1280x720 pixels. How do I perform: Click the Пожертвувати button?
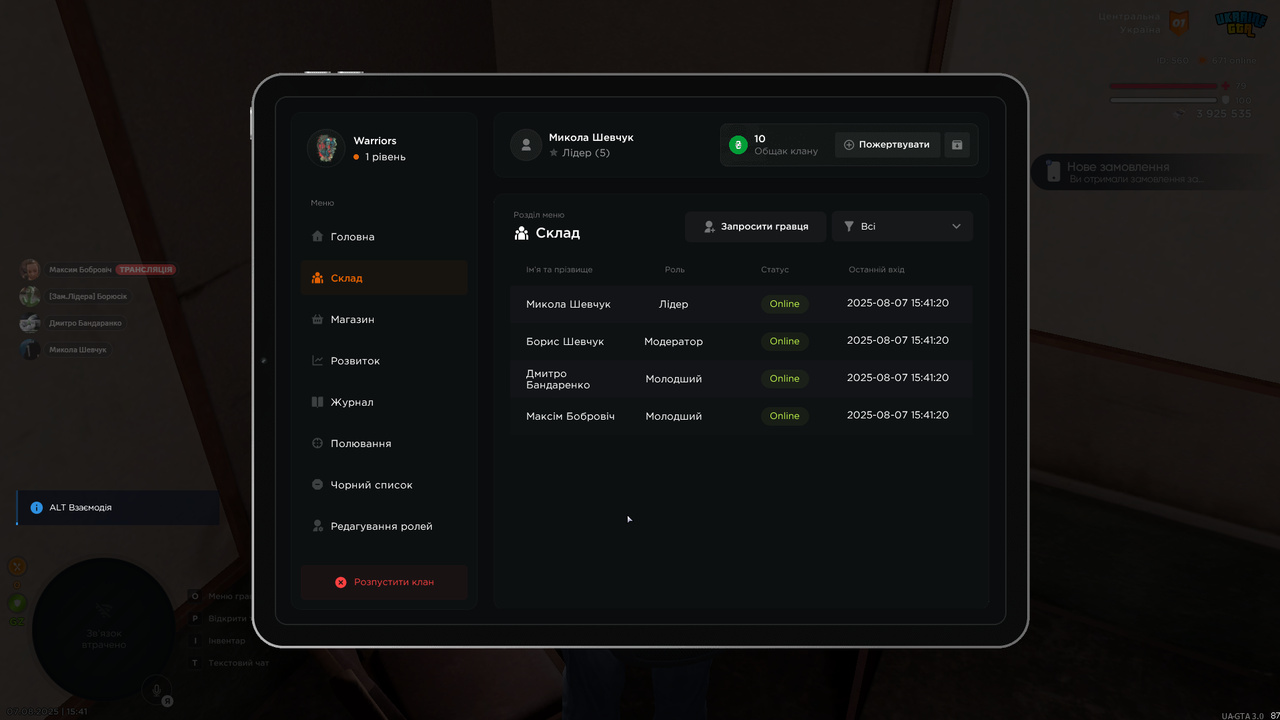pos(888,145)
